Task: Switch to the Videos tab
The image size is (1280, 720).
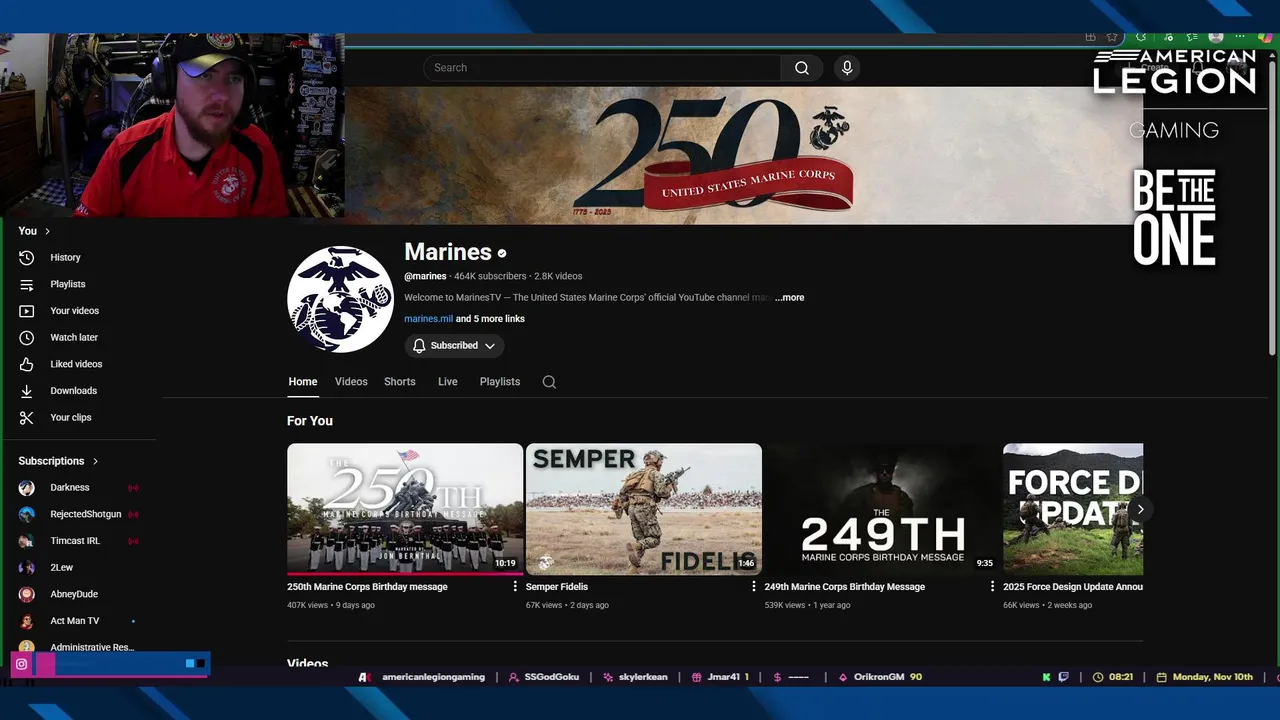Action: (x=351, y=382)
